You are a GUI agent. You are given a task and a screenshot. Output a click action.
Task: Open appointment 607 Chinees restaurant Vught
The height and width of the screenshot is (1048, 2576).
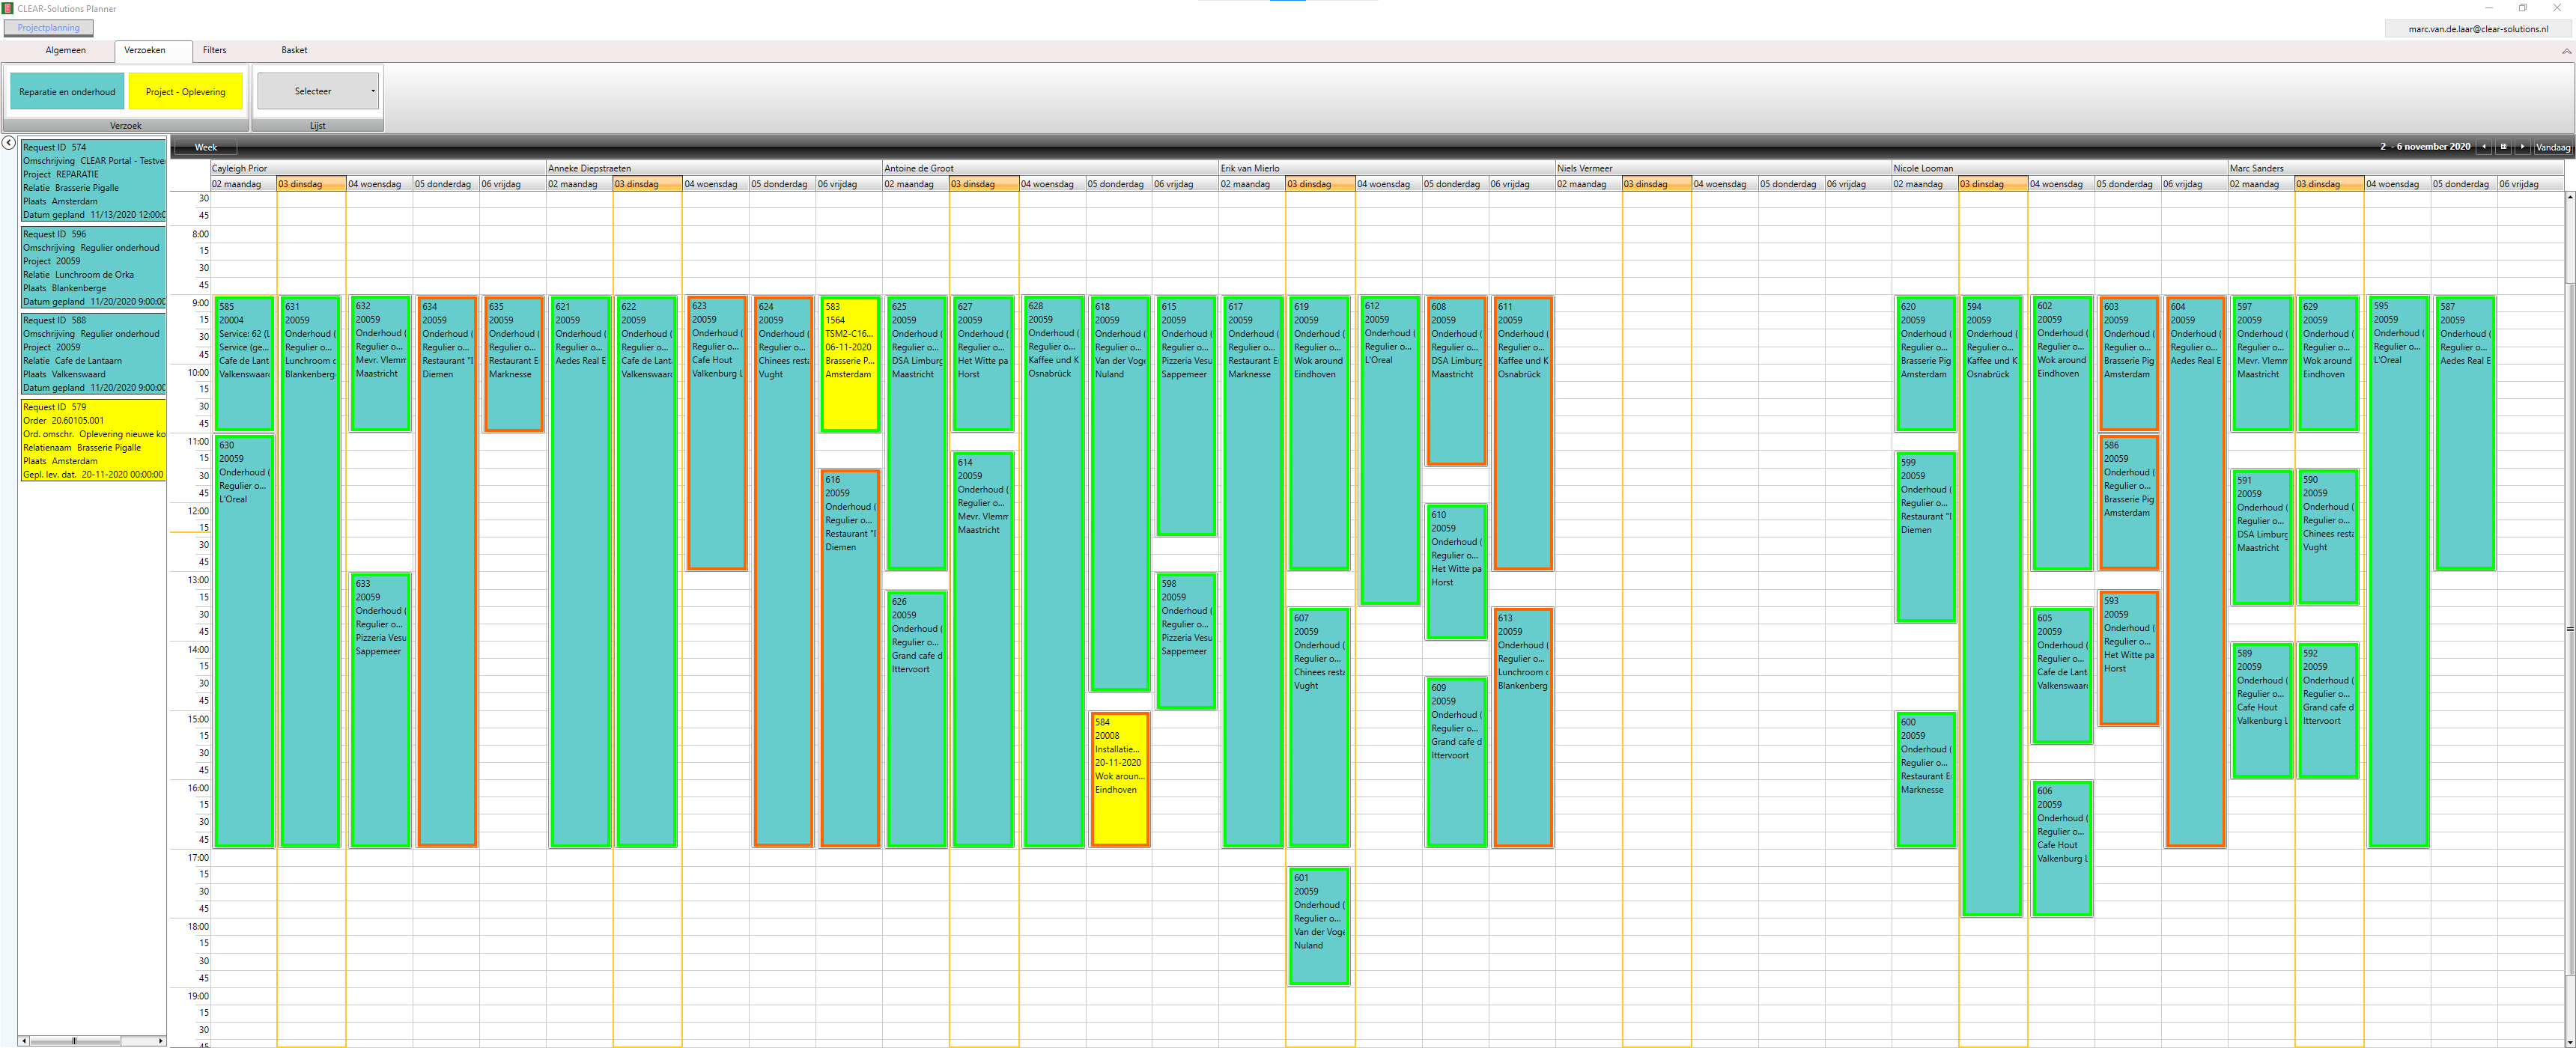pyautogui.click(x=1319, y=728)
